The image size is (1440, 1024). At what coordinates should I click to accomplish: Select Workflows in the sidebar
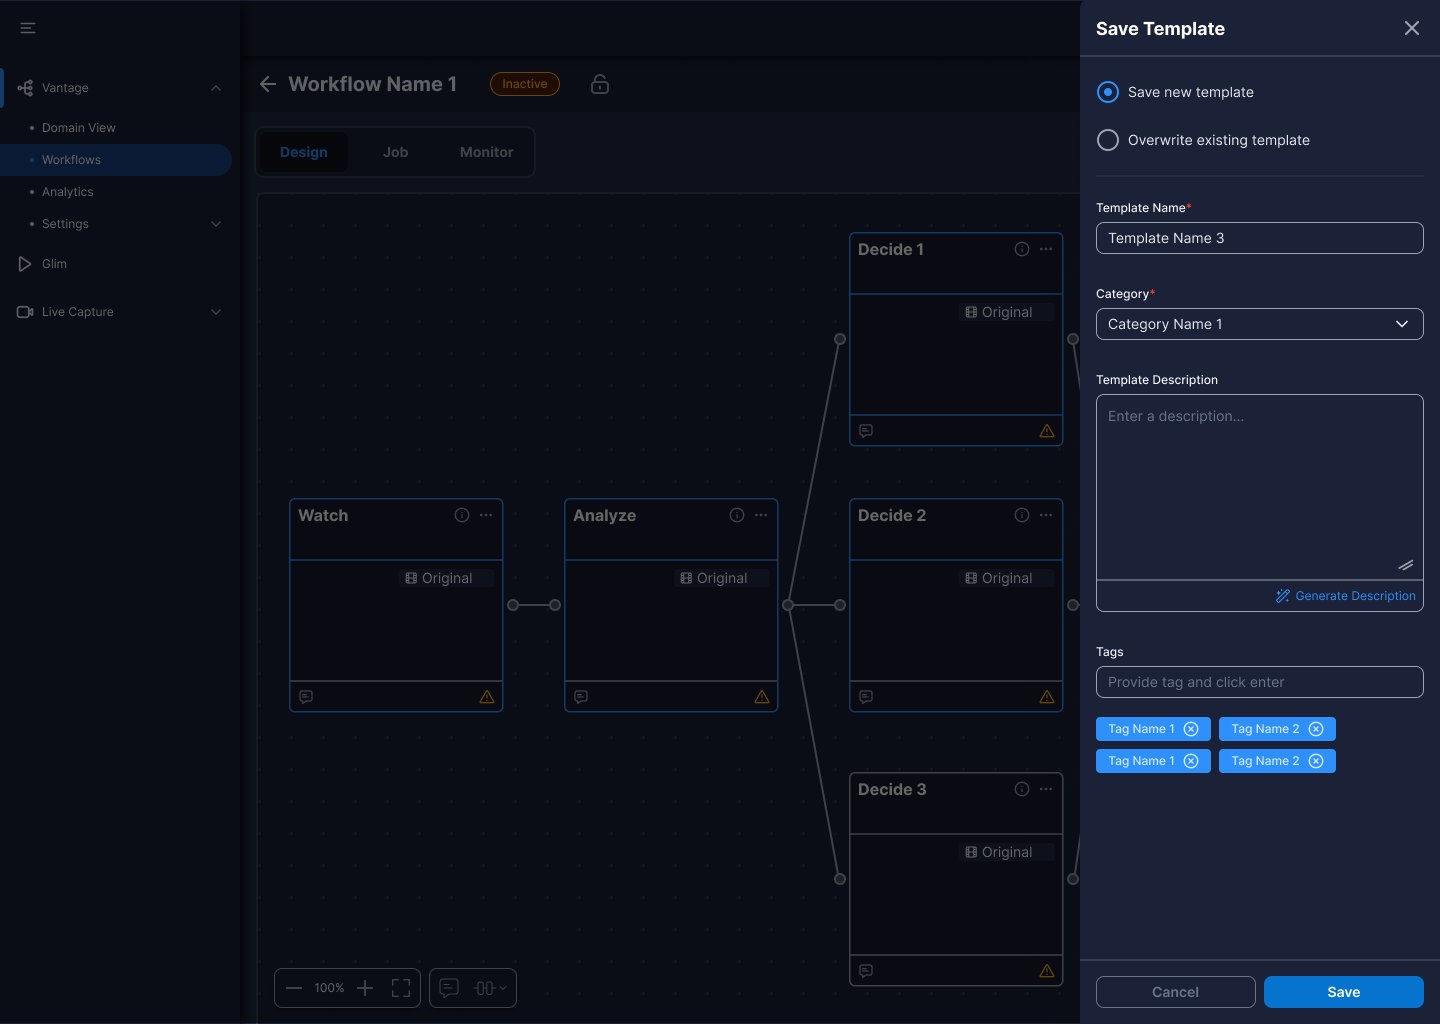[x=116, y=160]
